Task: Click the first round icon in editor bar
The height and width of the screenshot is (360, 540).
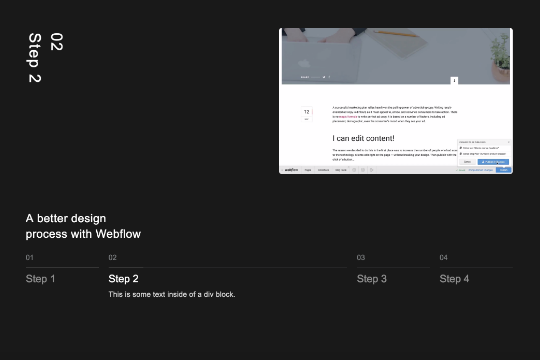Action: 354,170
